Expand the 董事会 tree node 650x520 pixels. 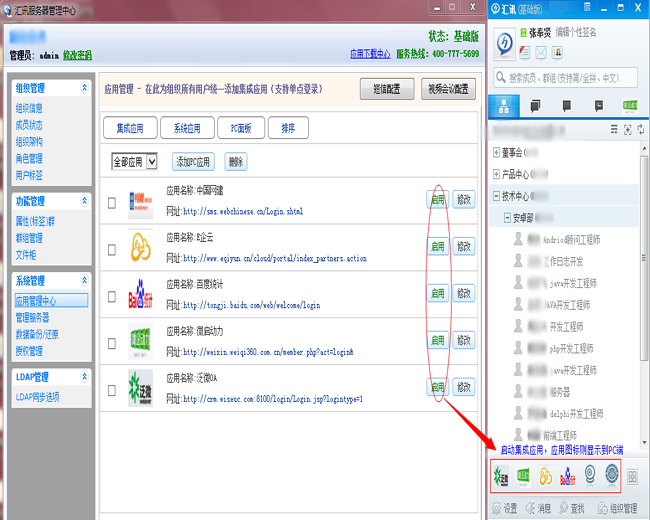[496, 152]
